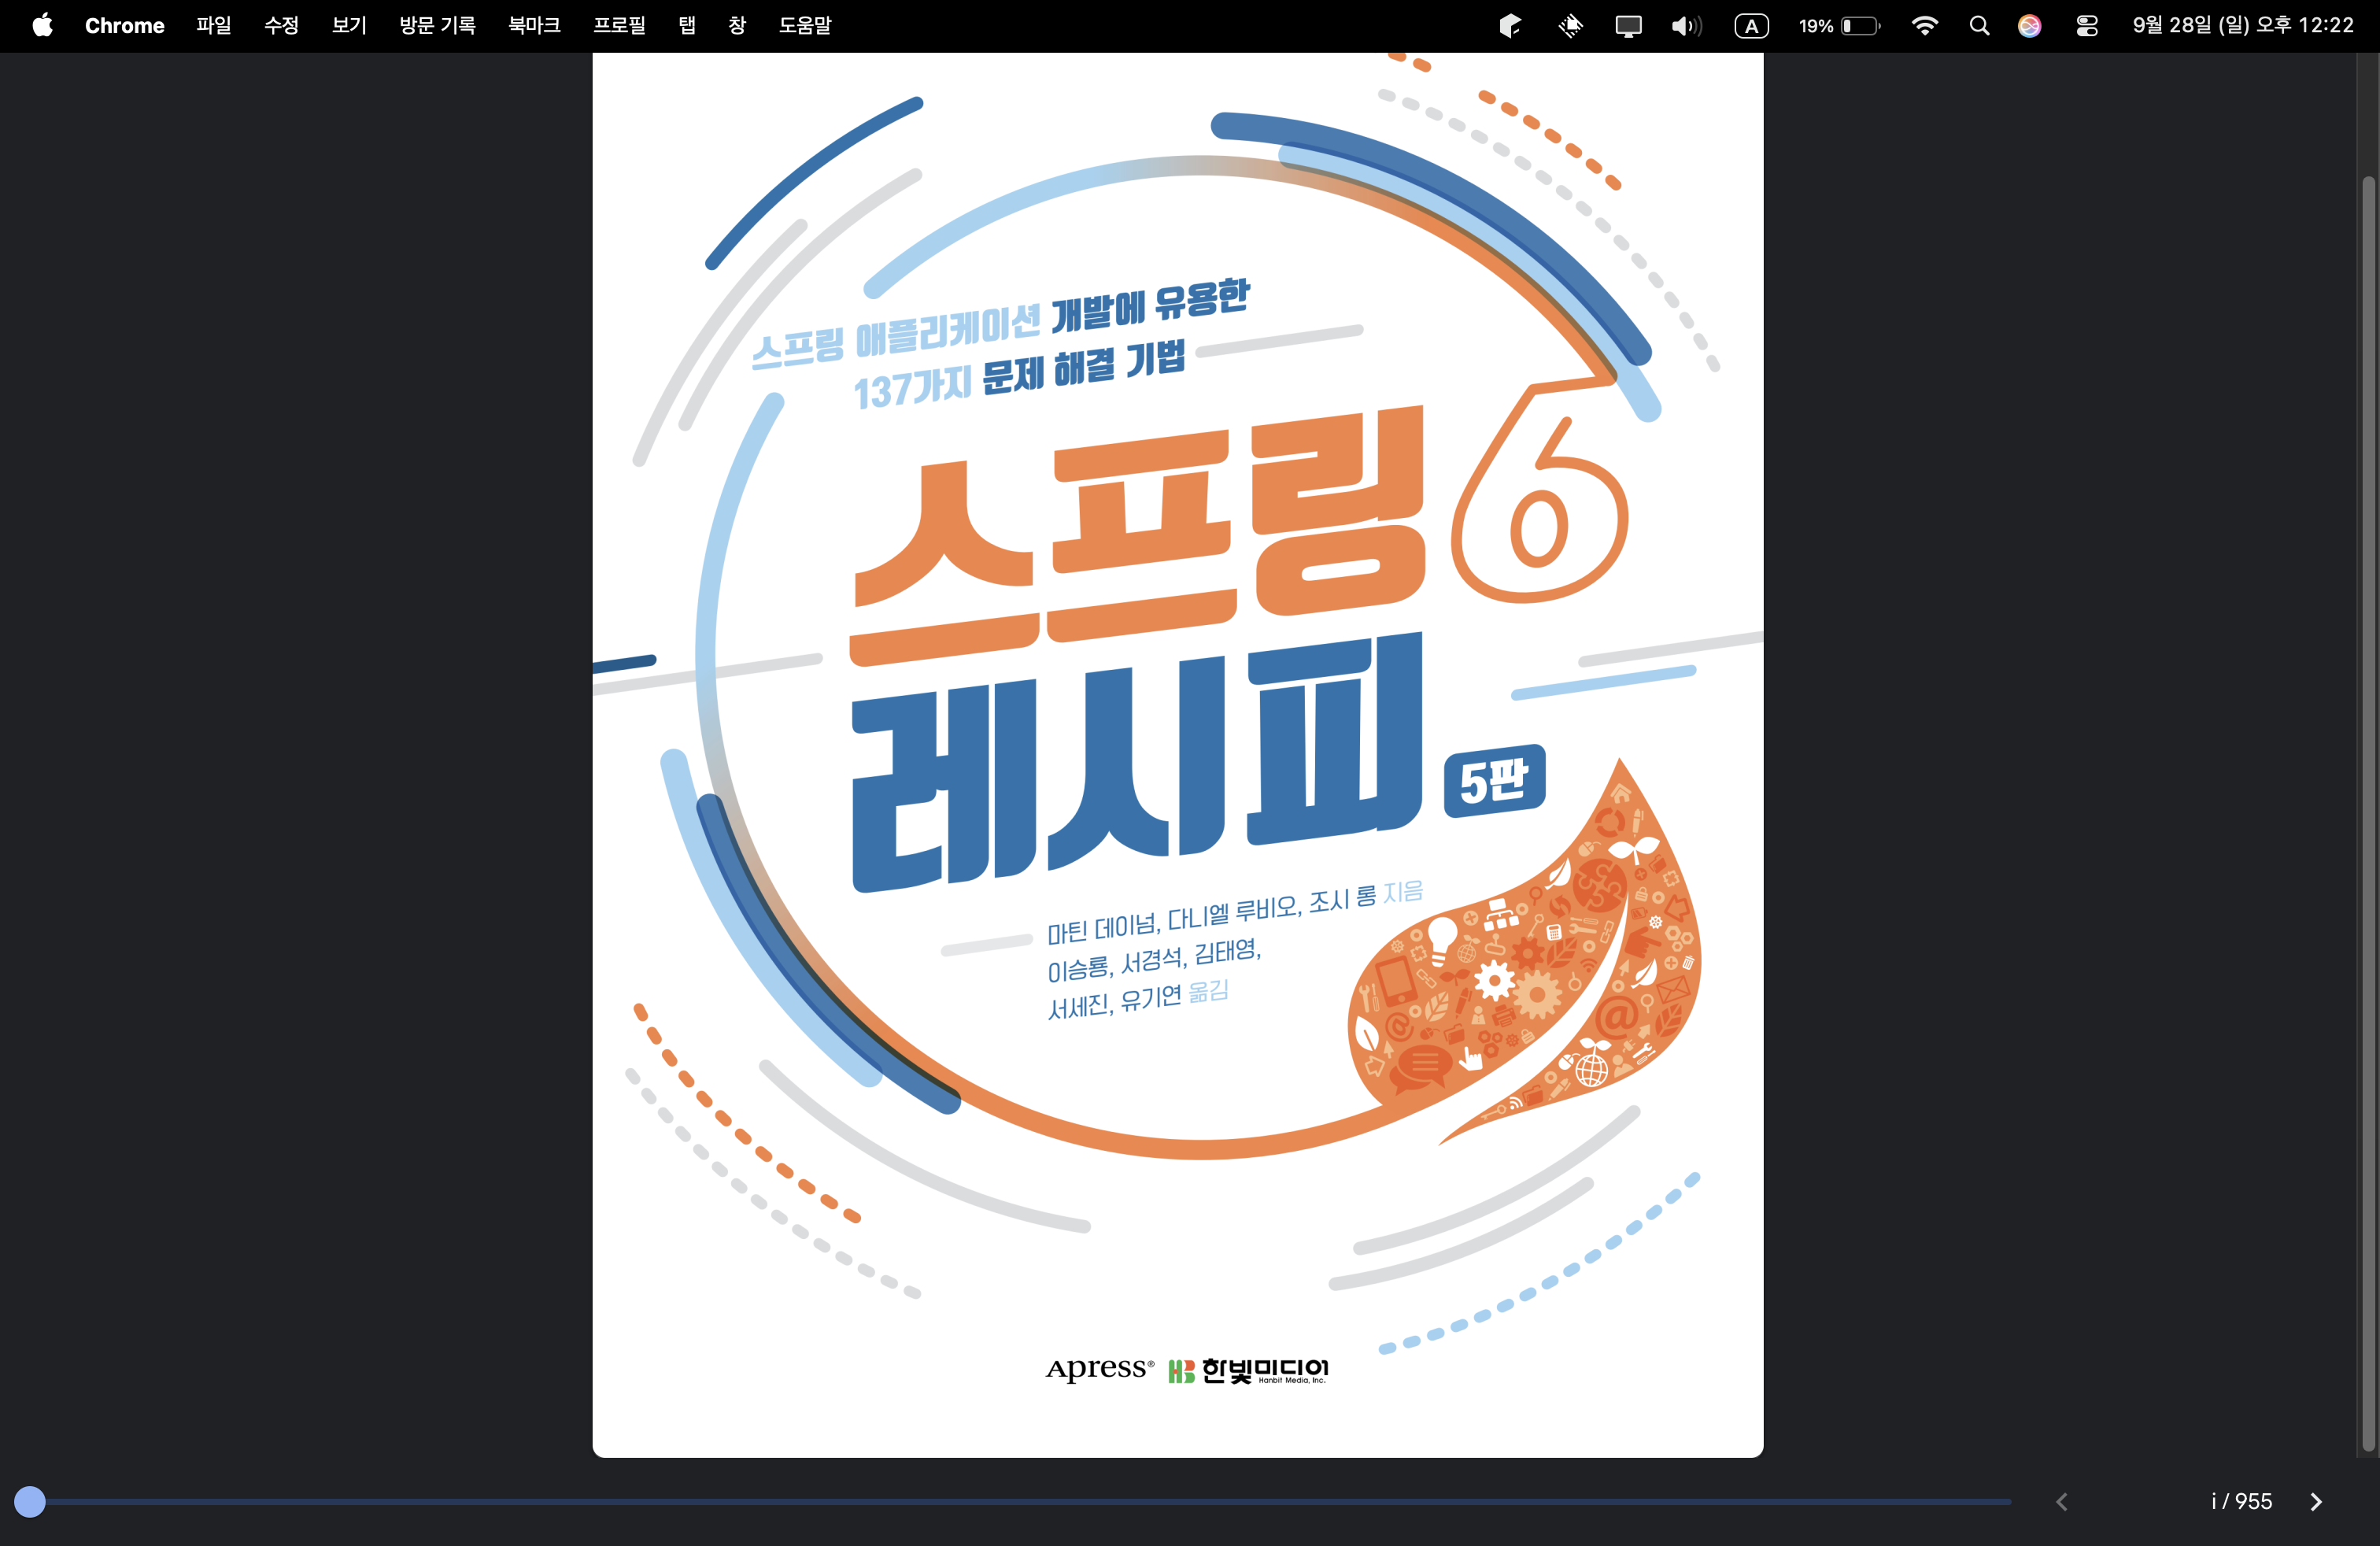Open the 프로필 menu
This screenshot has height=1546, width=2380.
[x=619, y=25]
